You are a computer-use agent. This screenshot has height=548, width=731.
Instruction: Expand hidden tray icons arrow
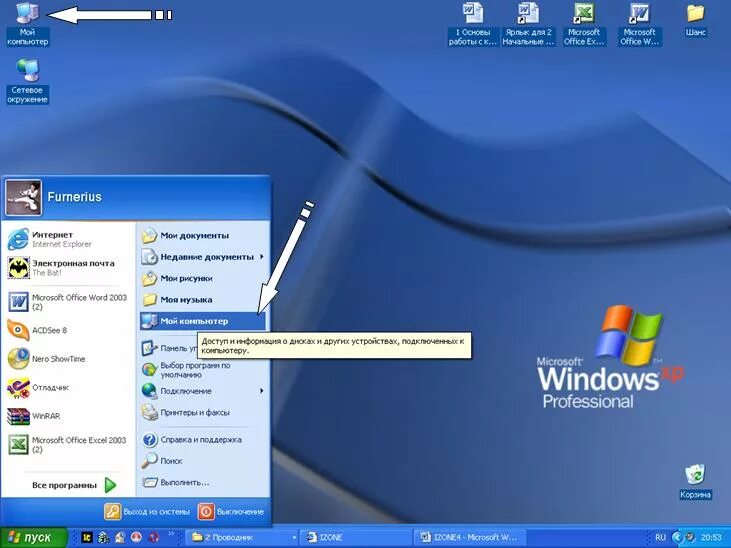pyautogui.click(x=677, y=538)
